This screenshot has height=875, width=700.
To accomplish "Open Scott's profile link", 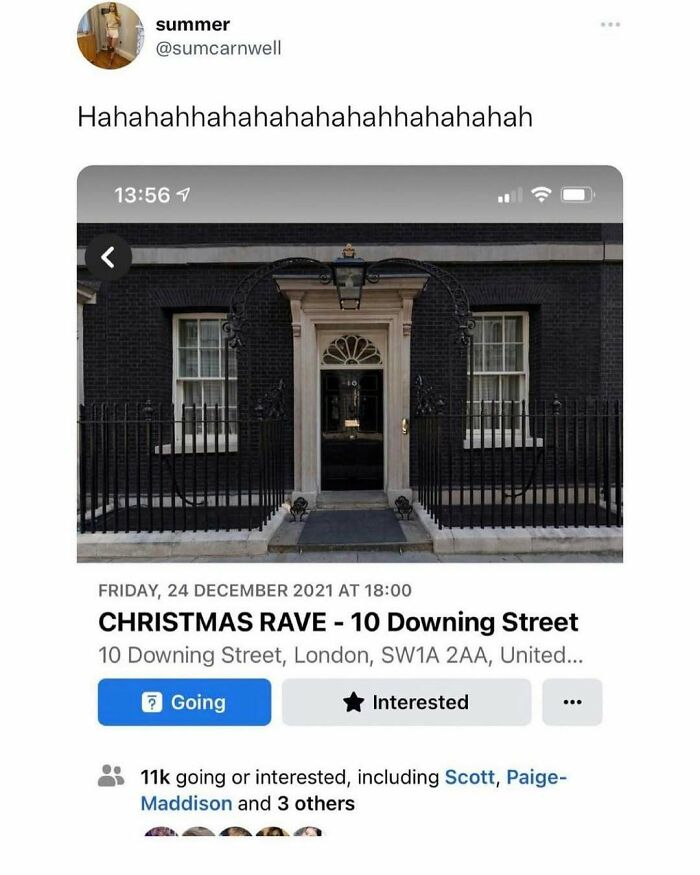I will 469,777.
